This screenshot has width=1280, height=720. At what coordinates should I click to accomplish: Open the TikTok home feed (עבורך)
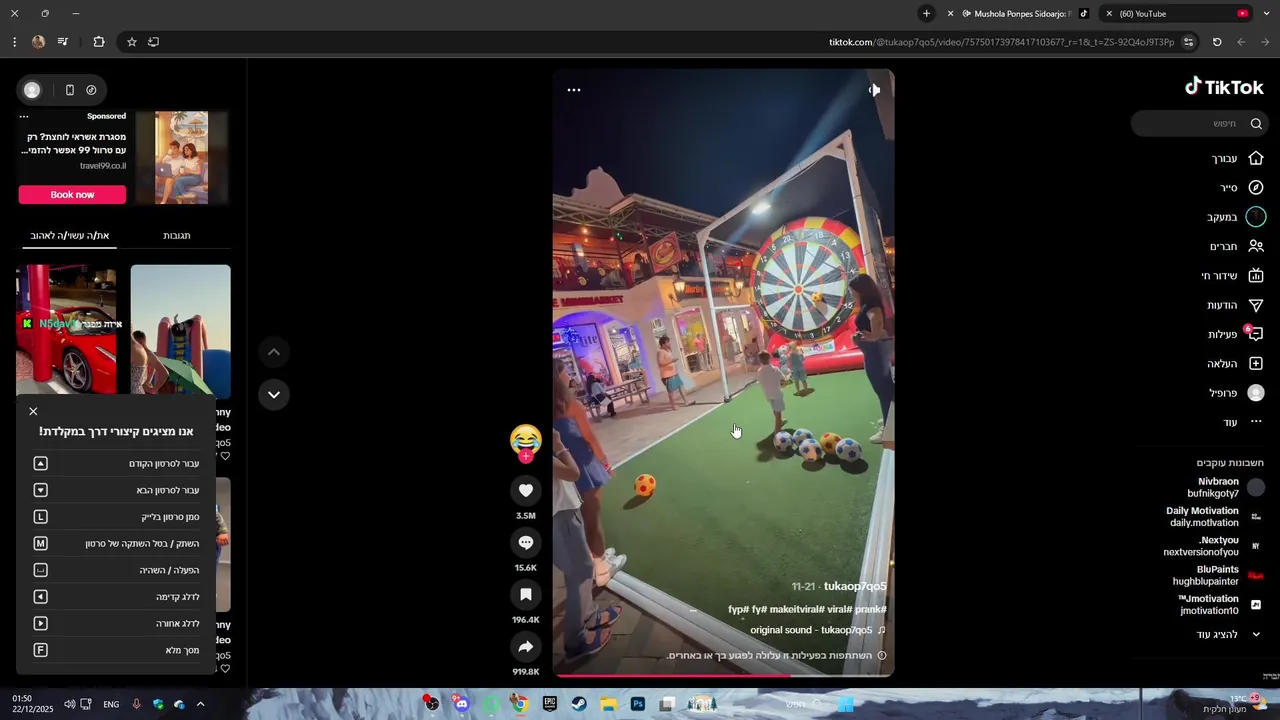pos(1238,158)
